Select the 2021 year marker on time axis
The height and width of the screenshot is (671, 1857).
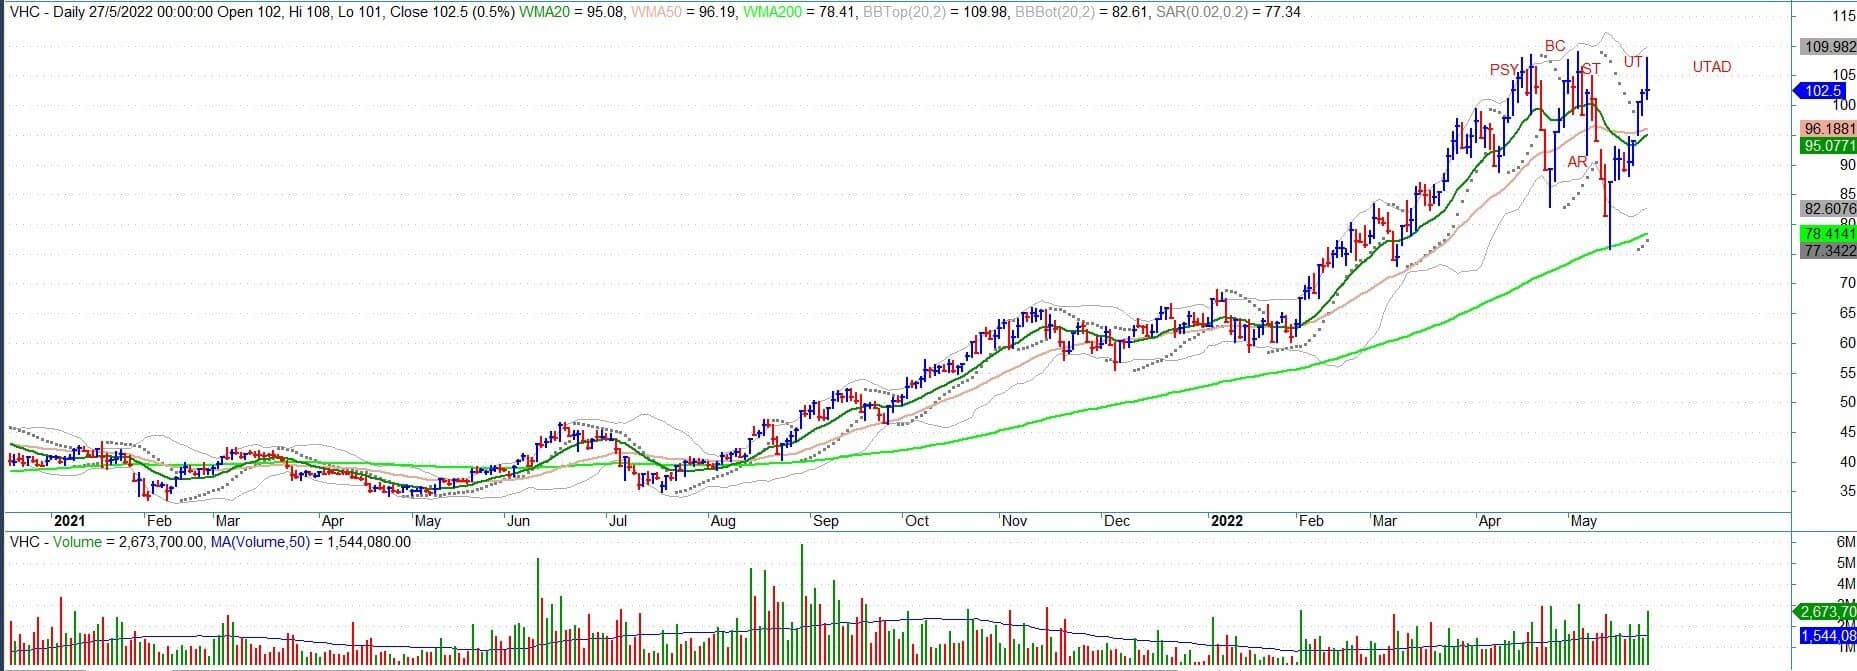pyautogui.click(x=69, y=521)
